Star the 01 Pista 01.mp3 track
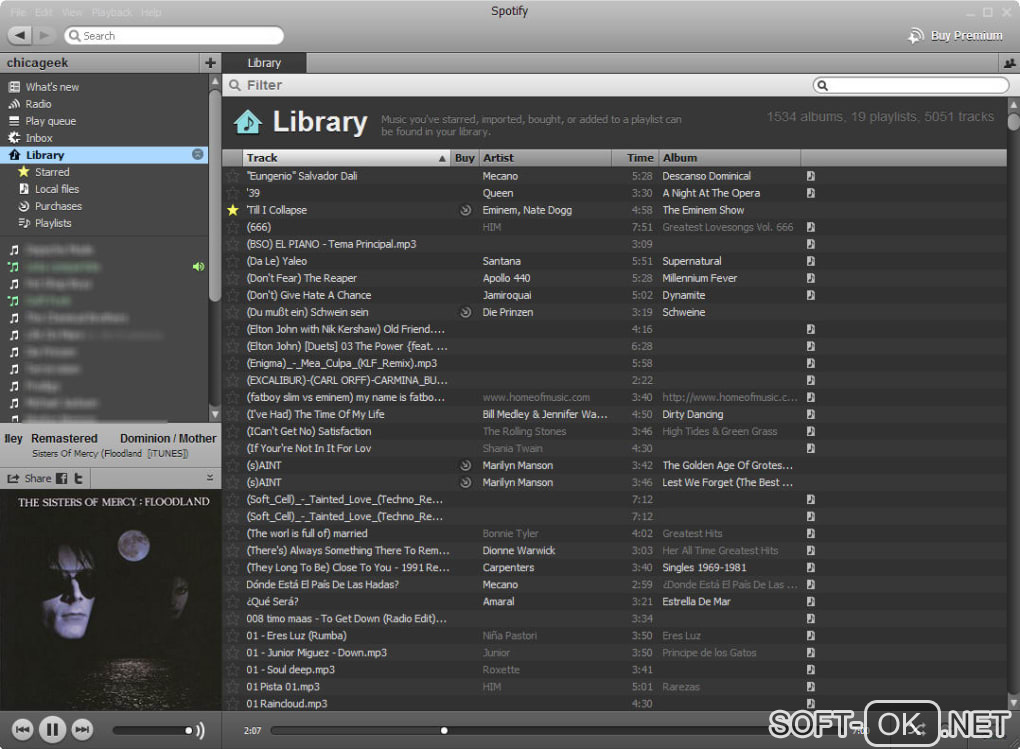 [232, 687]
